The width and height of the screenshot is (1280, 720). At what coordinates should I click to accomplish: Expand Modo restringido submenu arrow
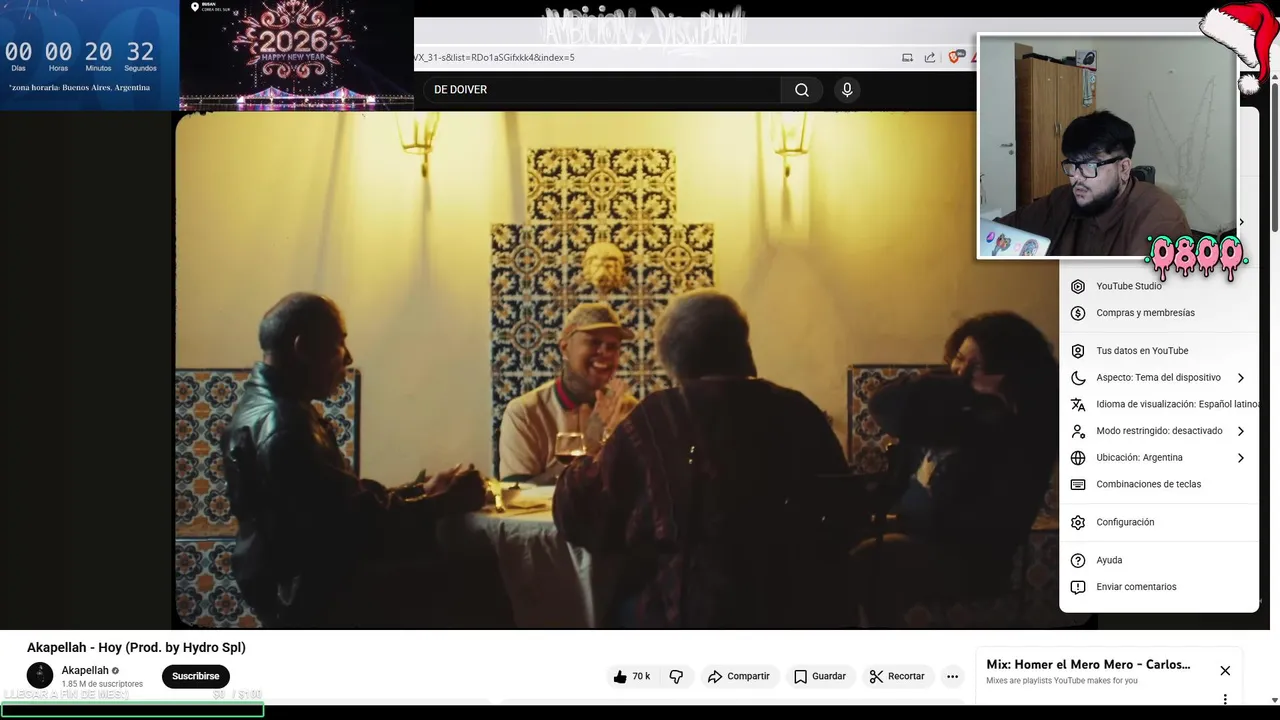[x=1241, y=431]
